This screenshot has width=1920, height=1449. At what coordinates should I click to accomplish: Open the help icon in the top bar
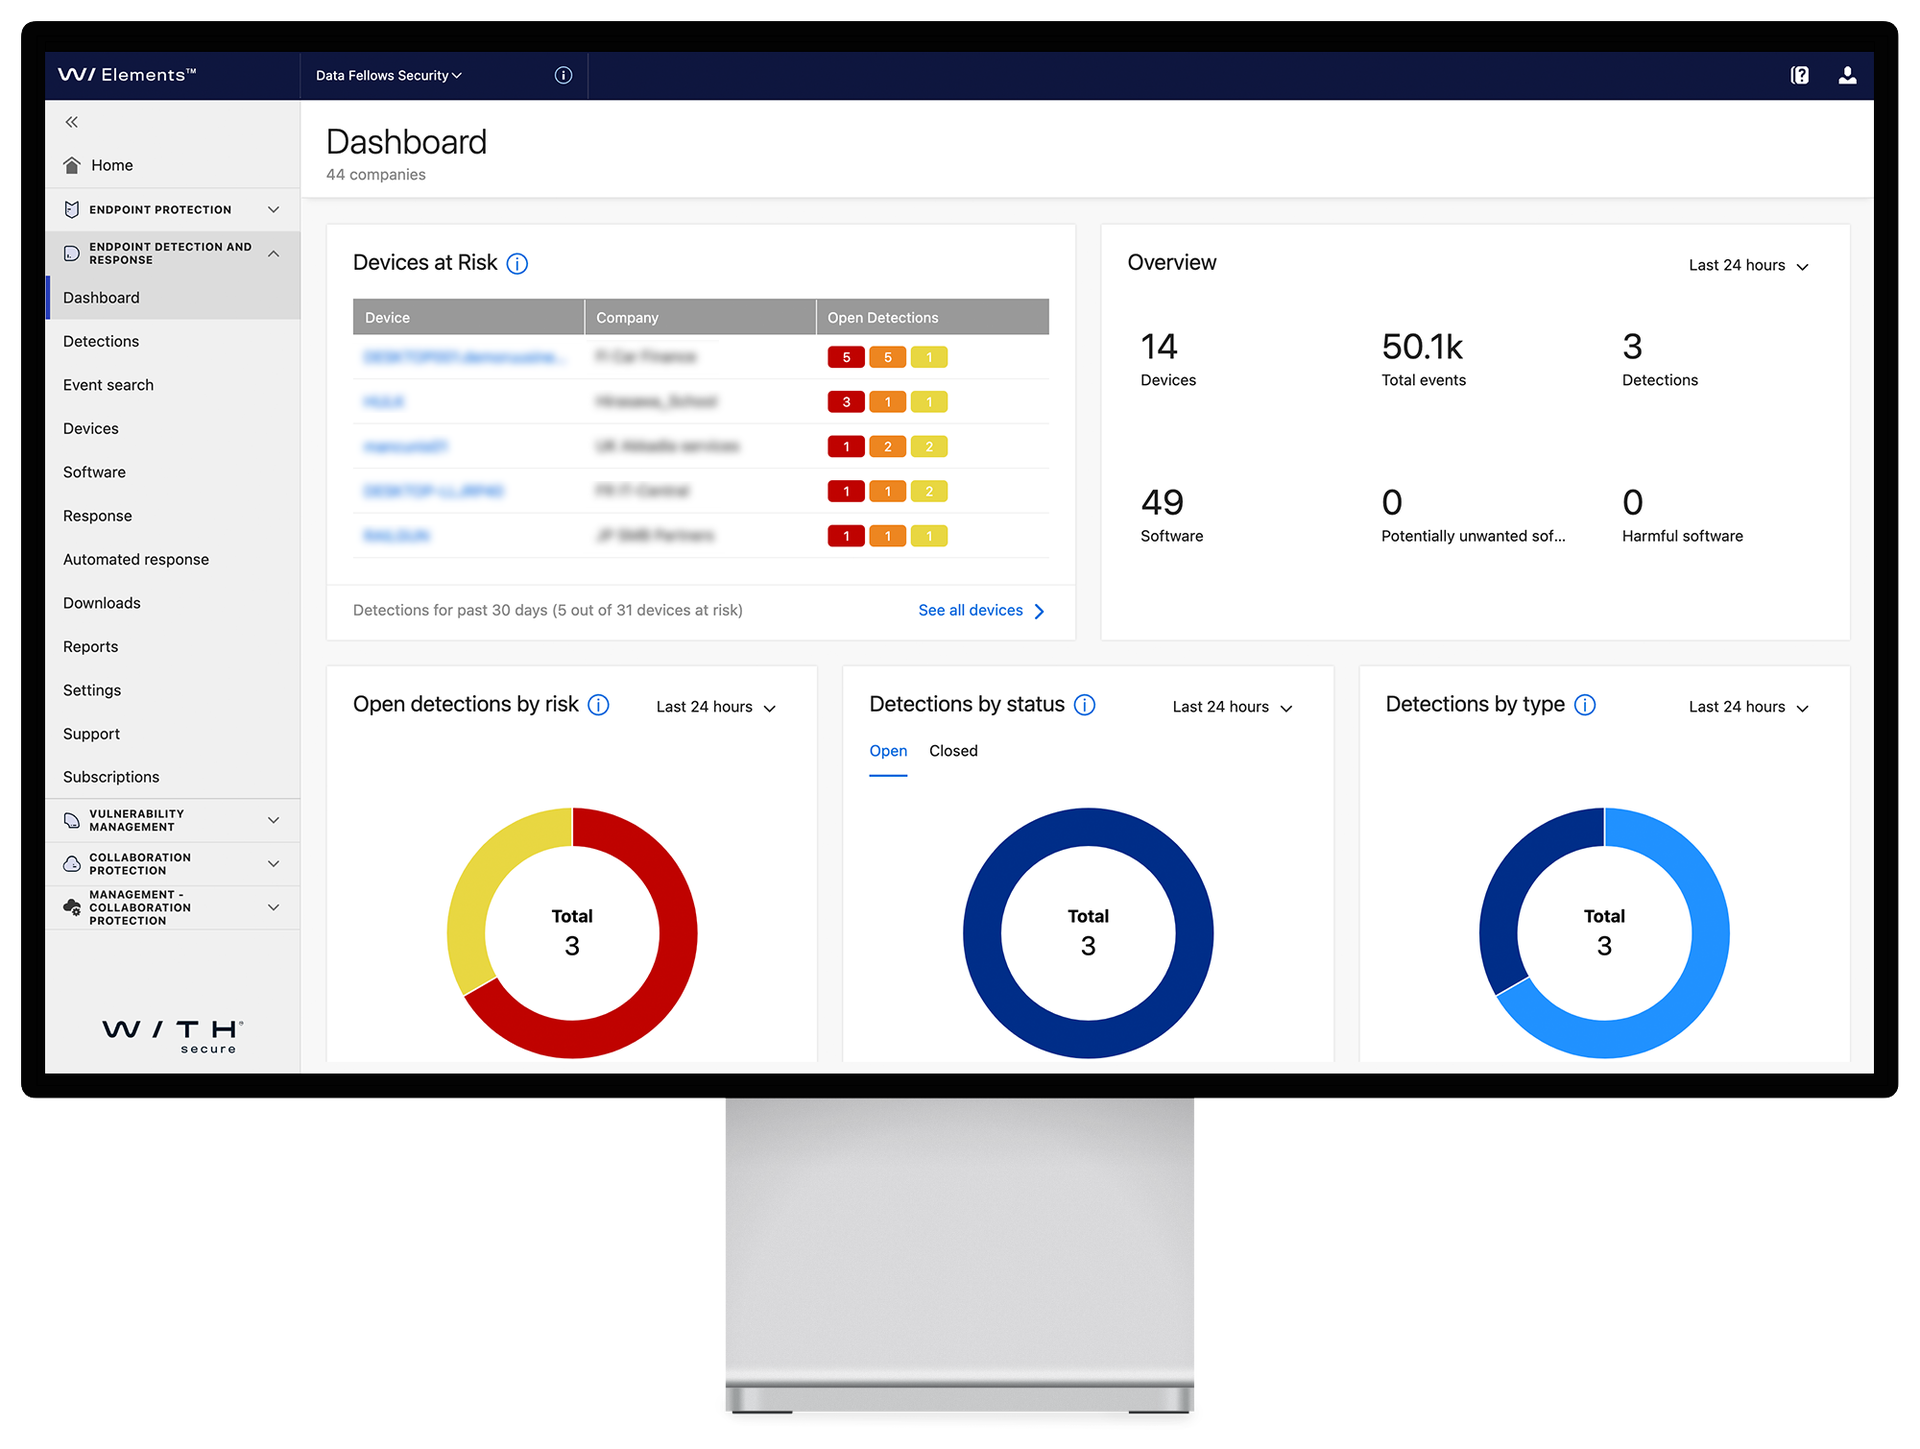pos(1799,75)
